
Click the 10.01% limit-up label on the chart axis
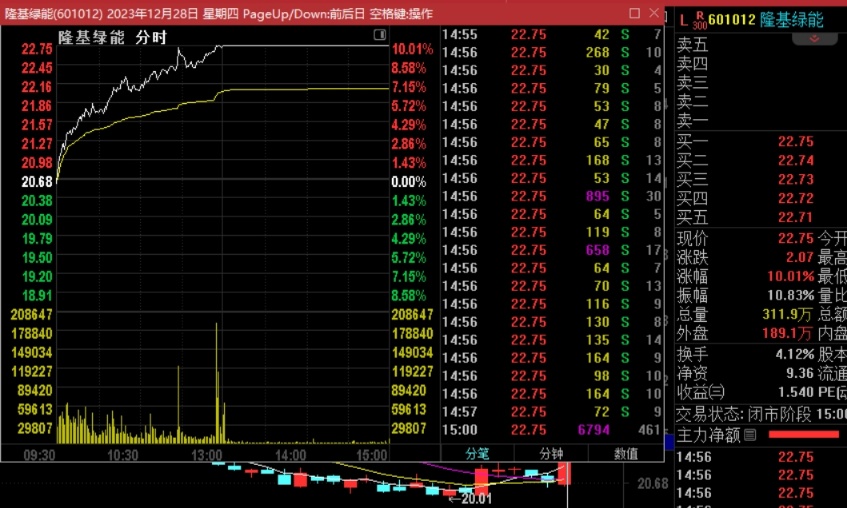[412, 49]
